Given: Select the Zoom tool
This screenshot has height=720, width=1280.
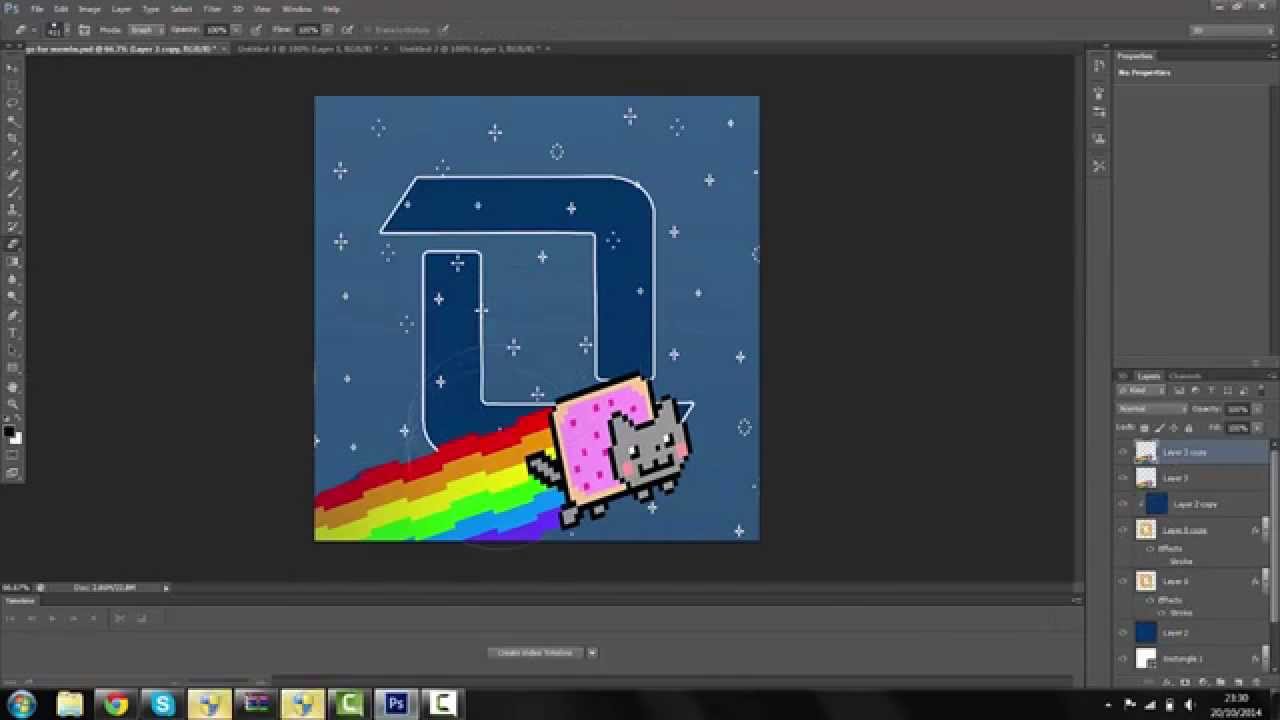Looking at the screenshot, I should (13, 404).
